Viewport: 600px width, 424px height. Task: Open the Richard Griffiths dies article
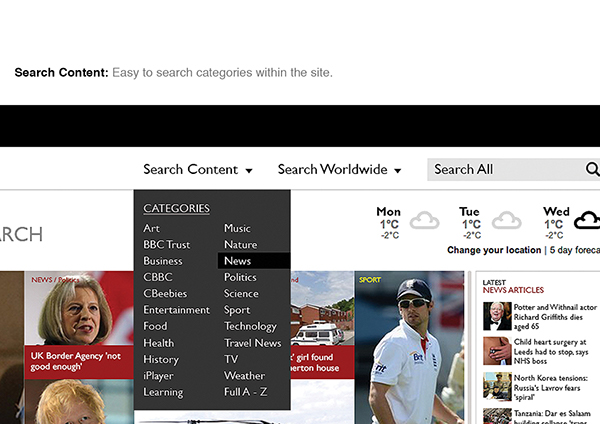(x=555, y=317)
